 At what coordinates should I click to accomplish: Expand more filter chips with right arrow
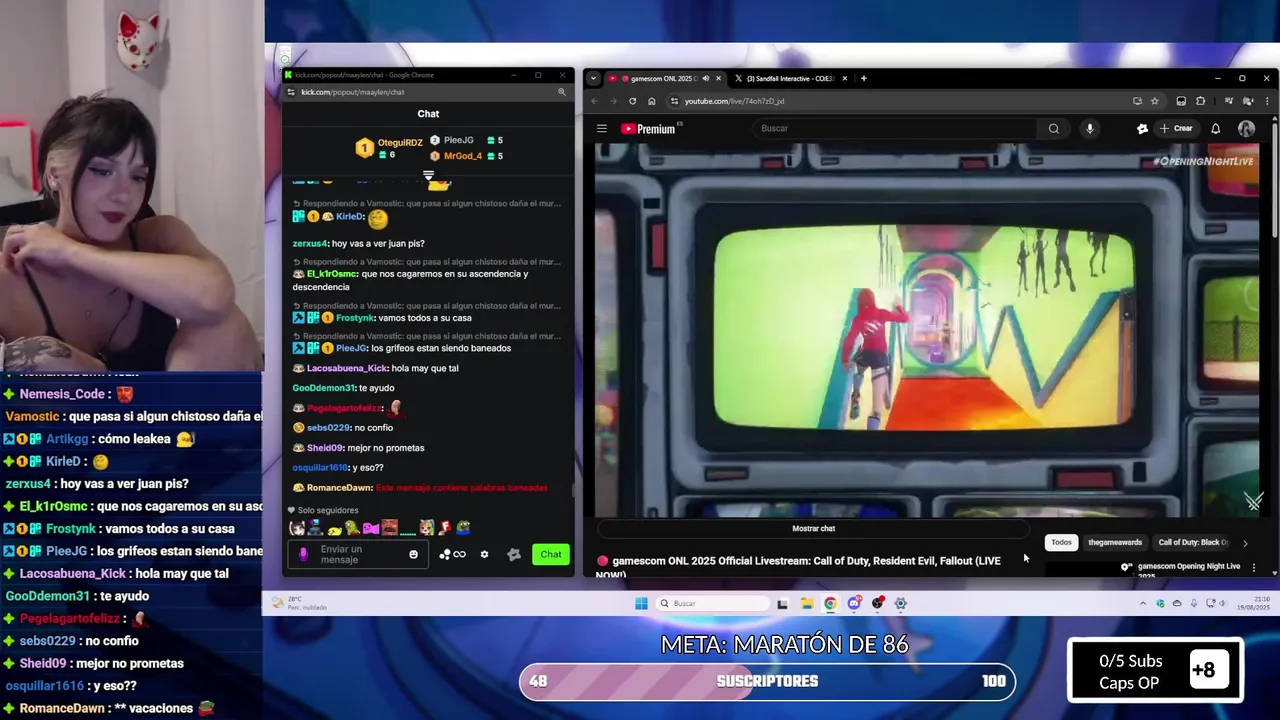1245,543
